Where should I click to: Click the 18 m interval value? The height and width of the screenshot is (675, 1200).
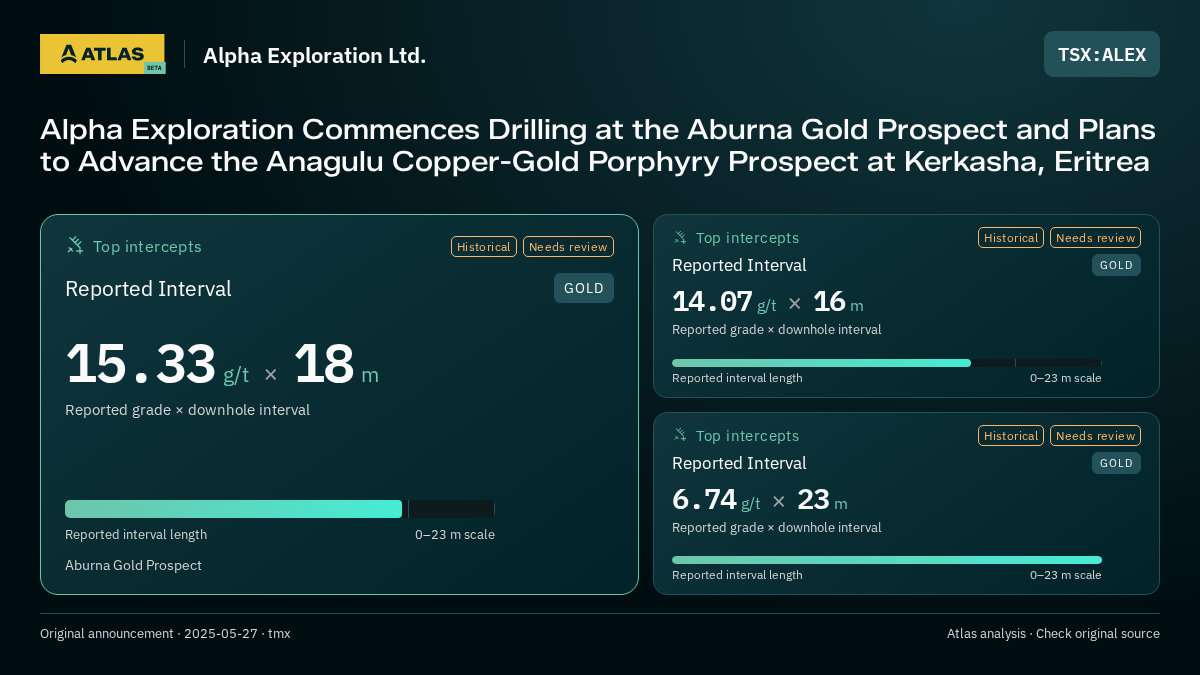coord(324,364)
